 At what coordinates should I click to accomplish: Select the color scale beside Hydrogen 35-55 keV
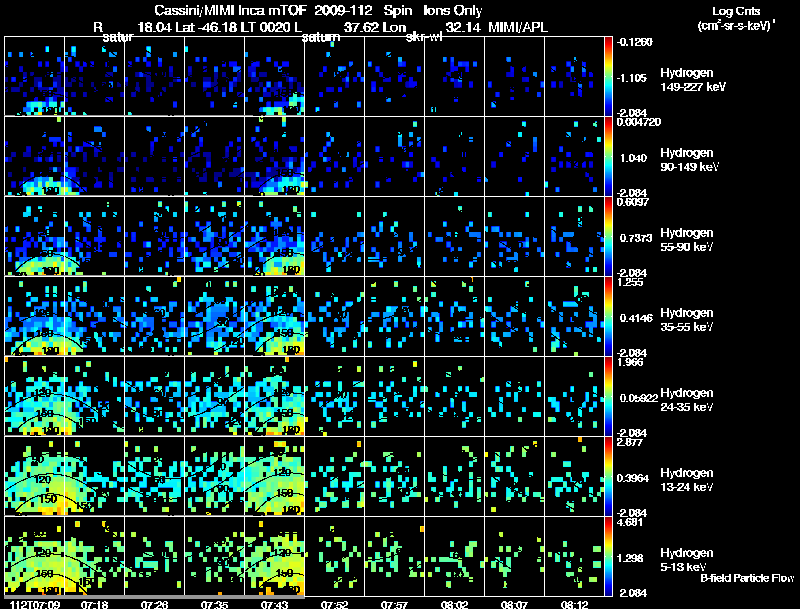pyautogui.click(x=609, y=316)
